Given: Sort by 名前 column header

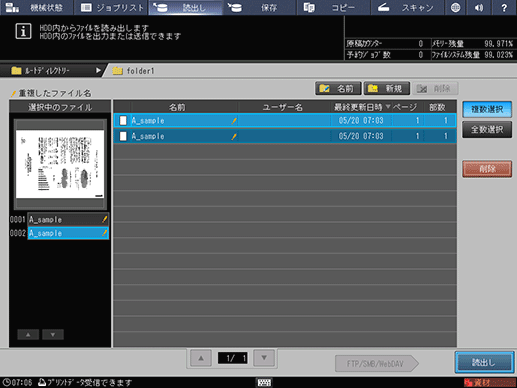Looking at the screenshot, I should 177,107.
